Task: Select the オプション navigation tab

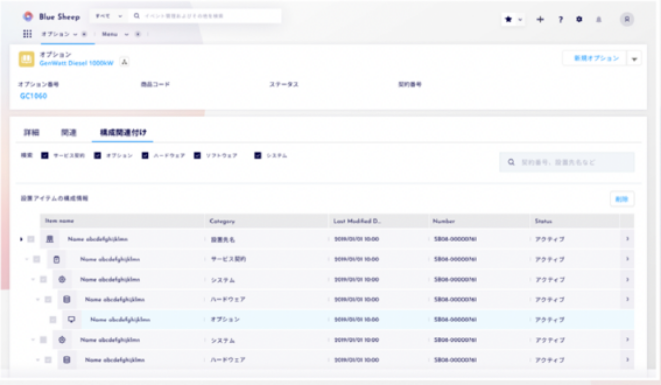Action: tap(56, 34)
